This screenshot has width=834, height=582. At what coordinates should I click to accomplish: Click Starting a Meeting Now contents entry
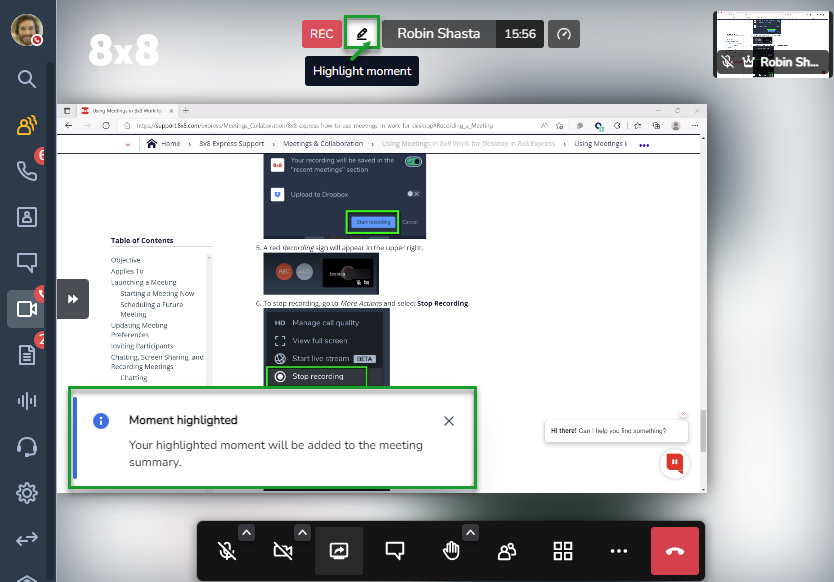point(157,294)
